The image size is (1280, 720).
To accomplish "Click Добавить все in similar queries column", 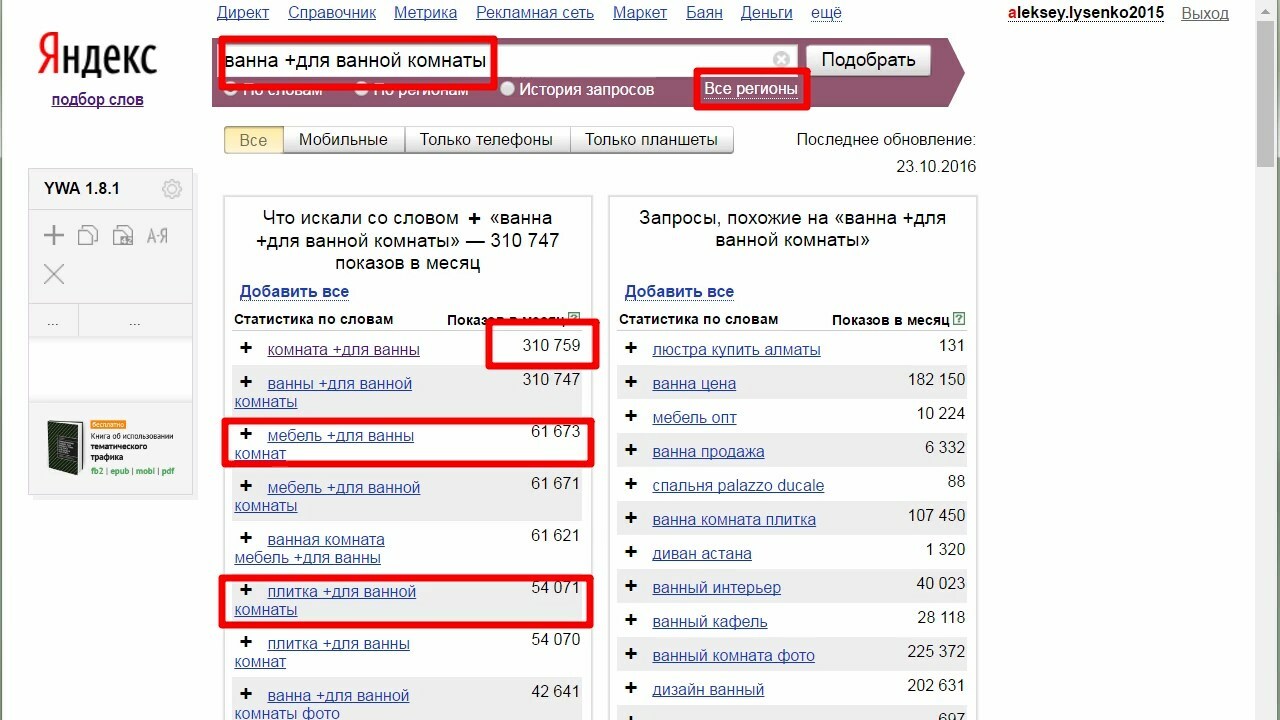I will click(679, 292).
